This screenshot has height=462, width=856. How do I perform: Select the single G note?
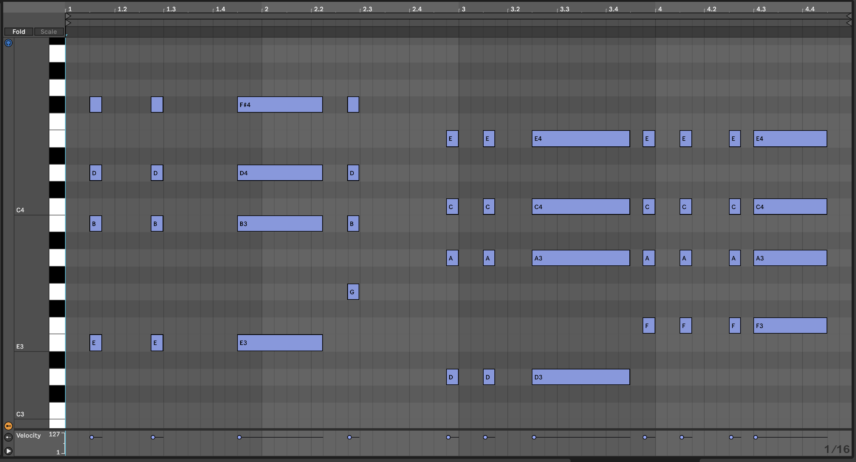[x=353, y=292]
